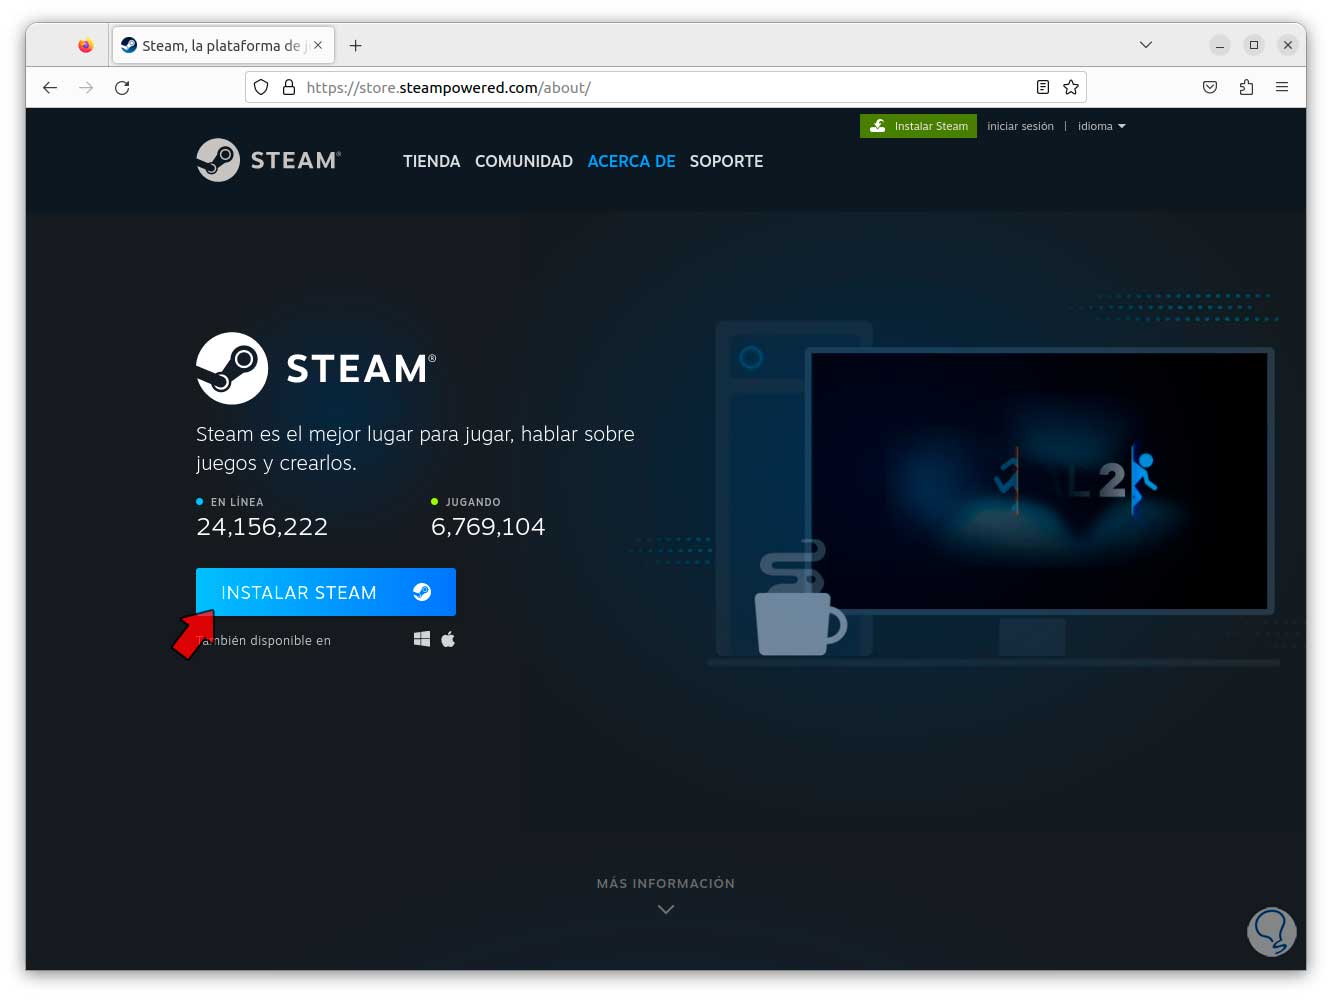Click the También disponible en text
Screen dimensions: 1332x999
tap(264, 640)
